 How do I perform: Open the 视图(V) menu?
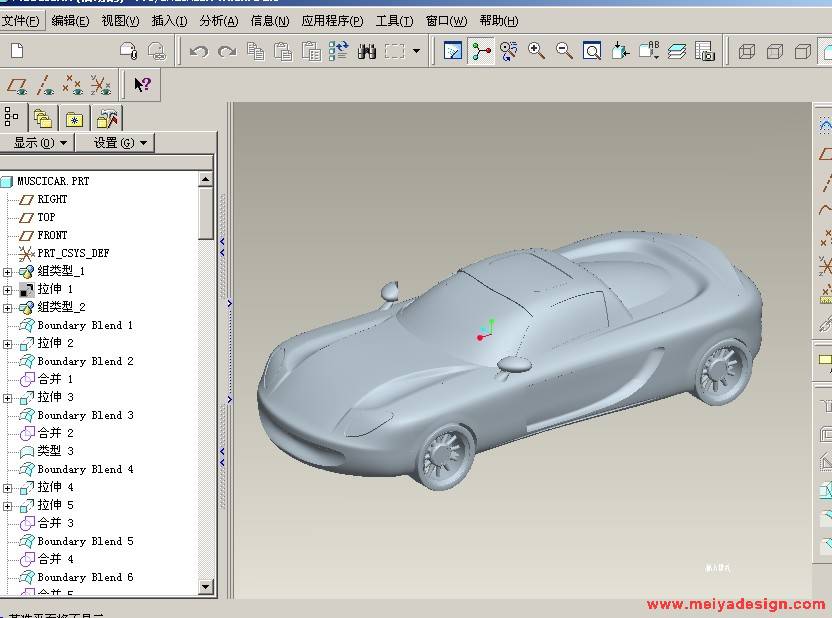pos(120,21)
